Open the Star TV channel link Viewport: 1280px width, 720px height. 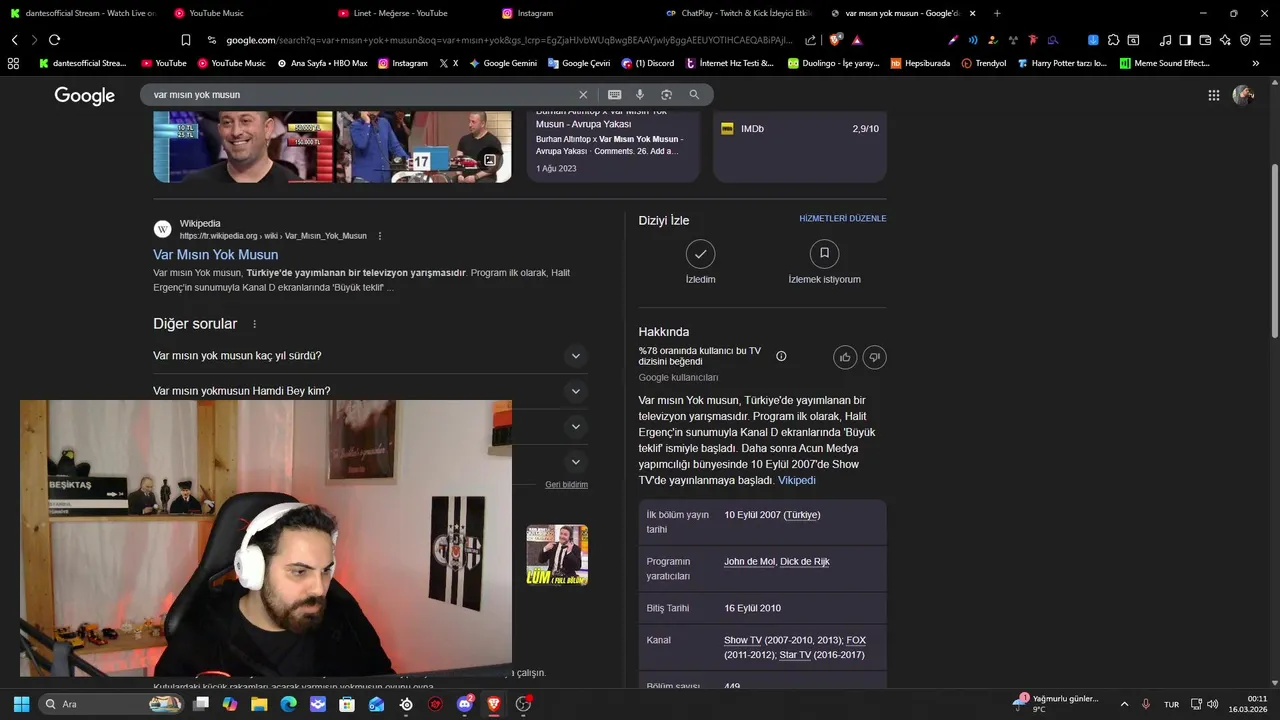click(795, 655)
